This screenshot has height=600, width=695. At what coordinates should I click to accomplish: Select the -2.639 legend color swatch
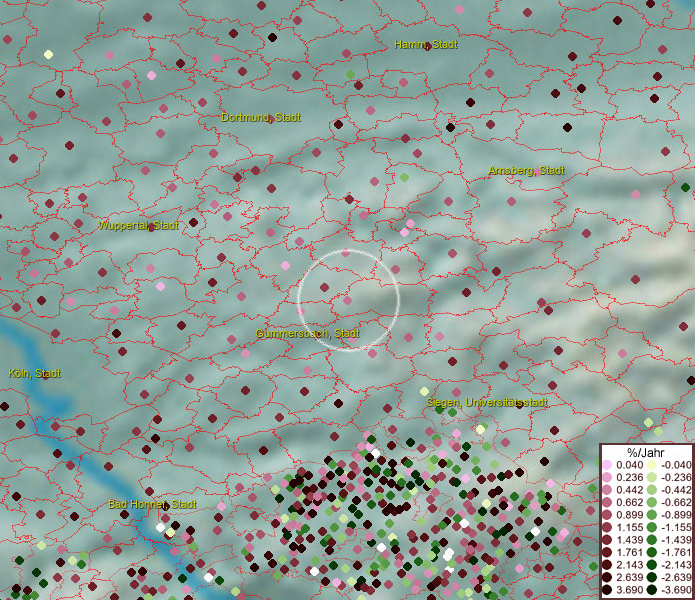(x=652, y=577)
